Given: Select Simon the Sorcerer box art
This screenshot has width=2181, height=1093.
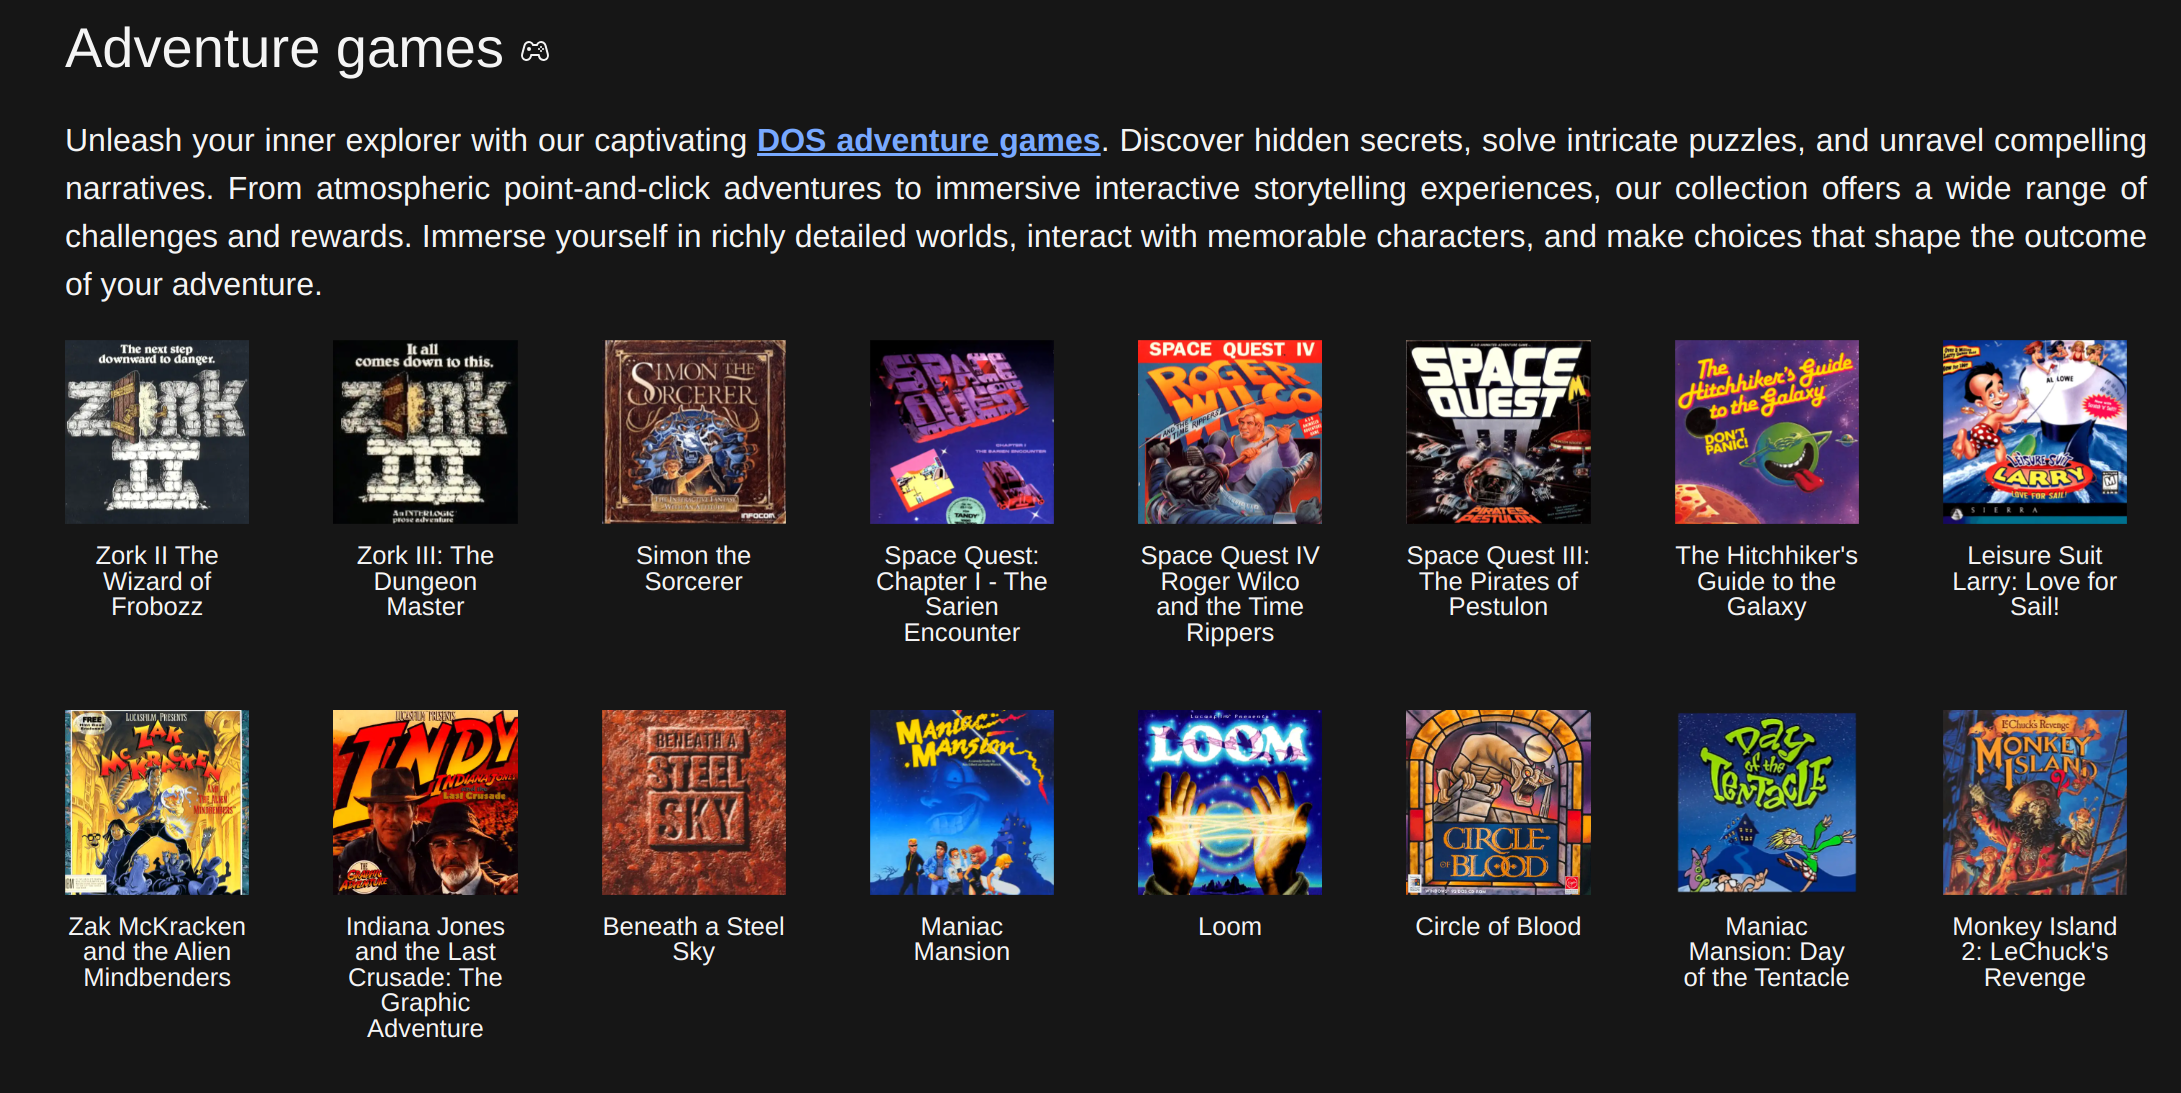Looking at the screenshot, I should point(694,432).
